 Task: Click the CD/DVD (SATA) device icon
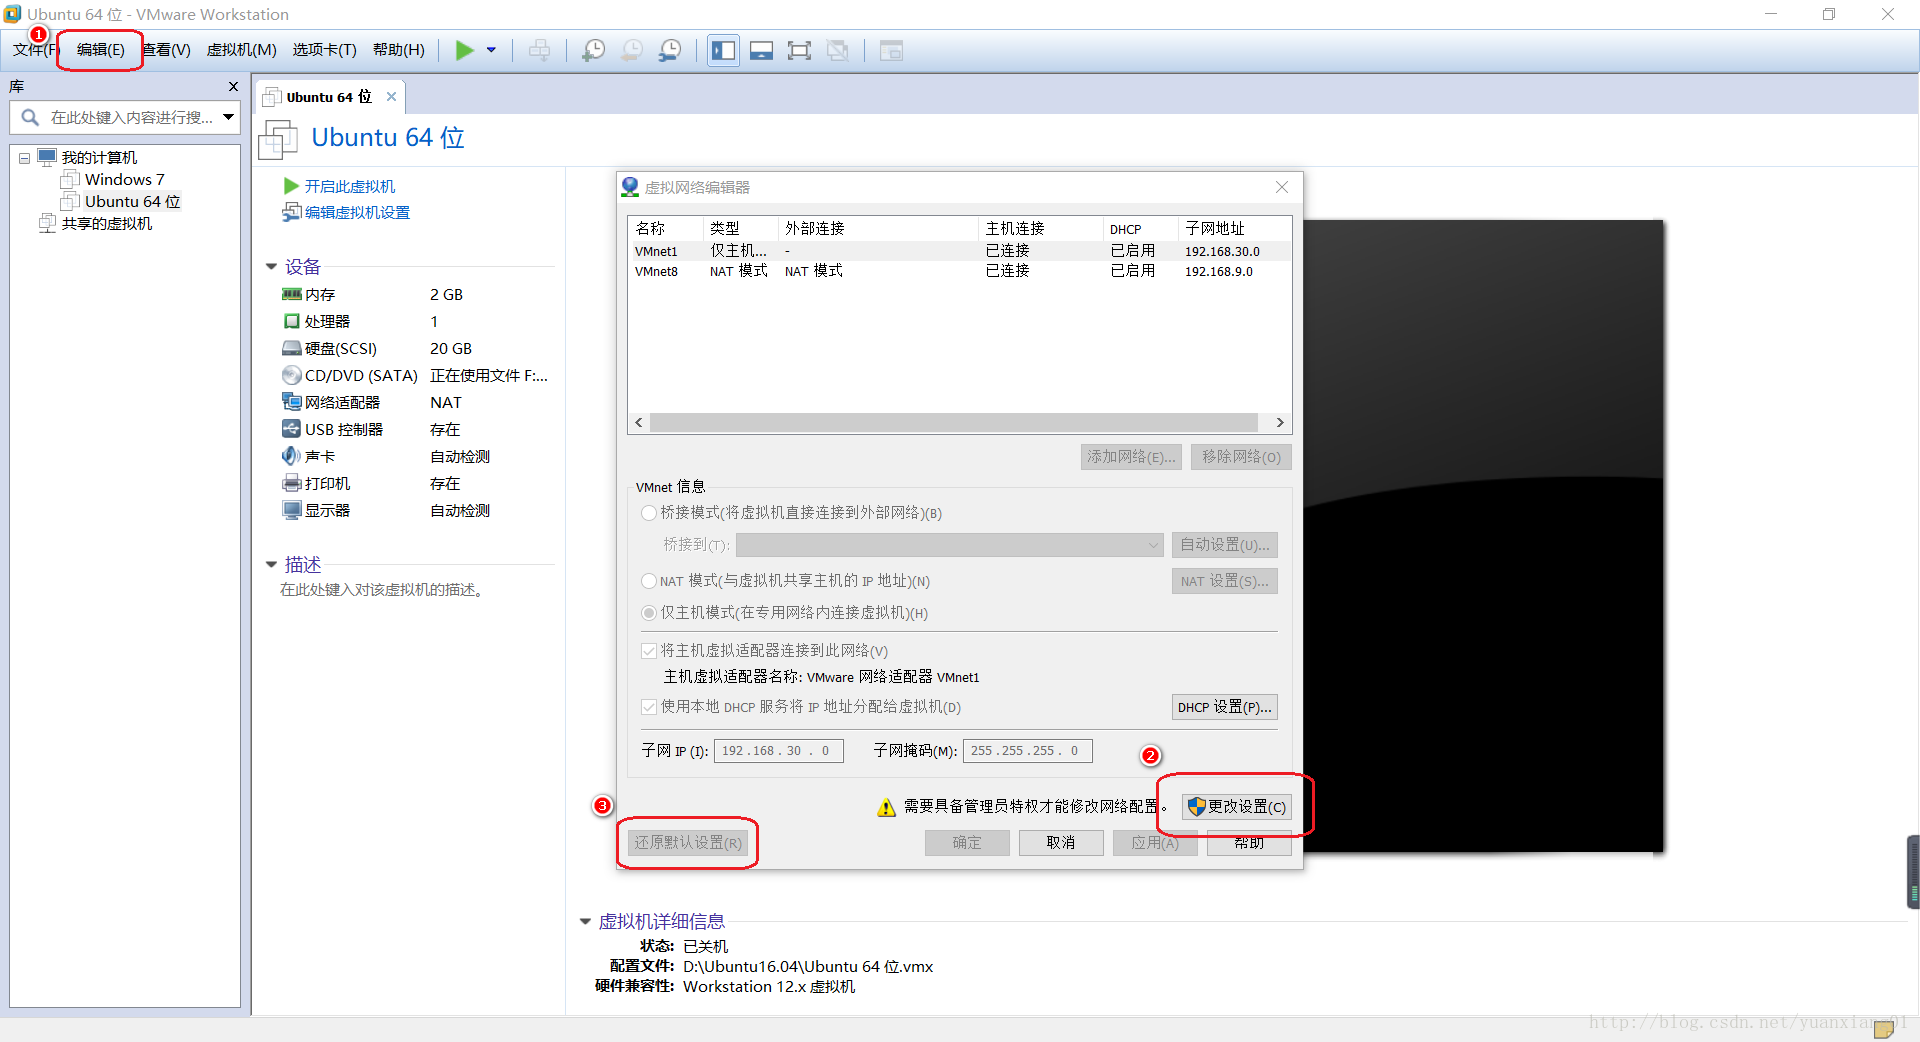(x=291, y=375)
